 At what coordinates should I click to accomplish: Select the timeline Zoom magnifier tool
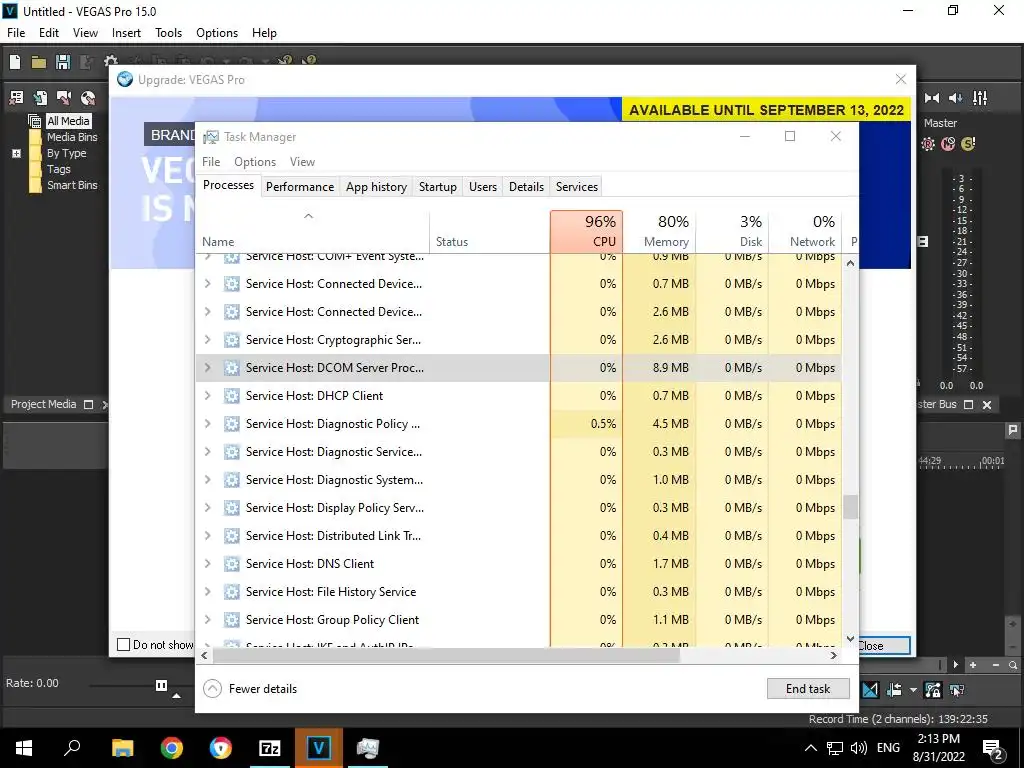point(1013,665)
